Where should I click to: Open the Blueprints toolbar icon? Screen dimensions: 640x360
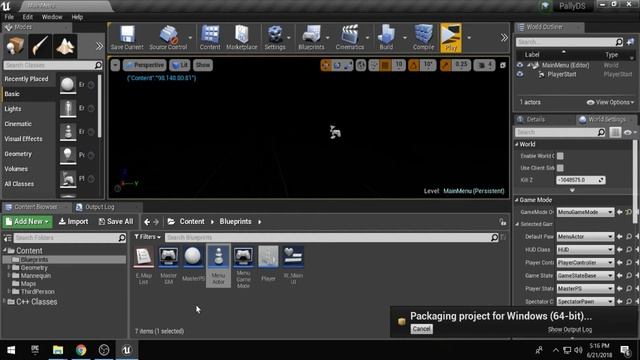[x=311, y=38]
